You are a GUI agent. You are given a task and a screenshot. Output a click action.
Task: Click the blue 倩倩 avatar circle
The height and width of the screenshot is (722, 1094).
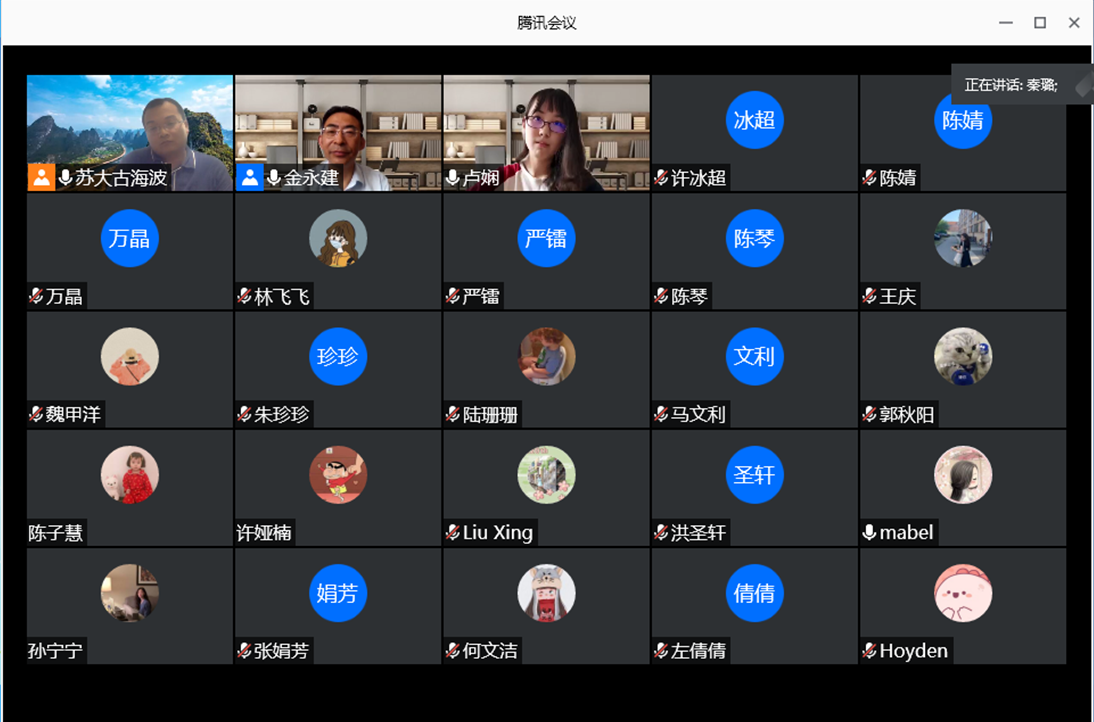pos(754,593)
